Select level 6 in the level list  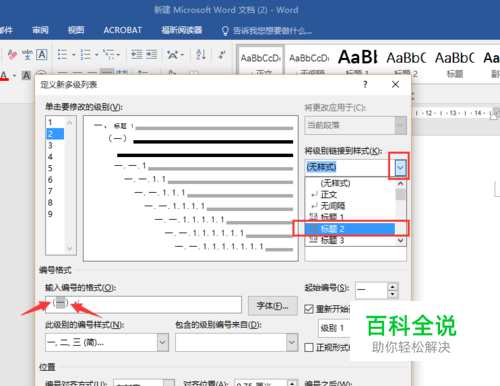[55, 180]
